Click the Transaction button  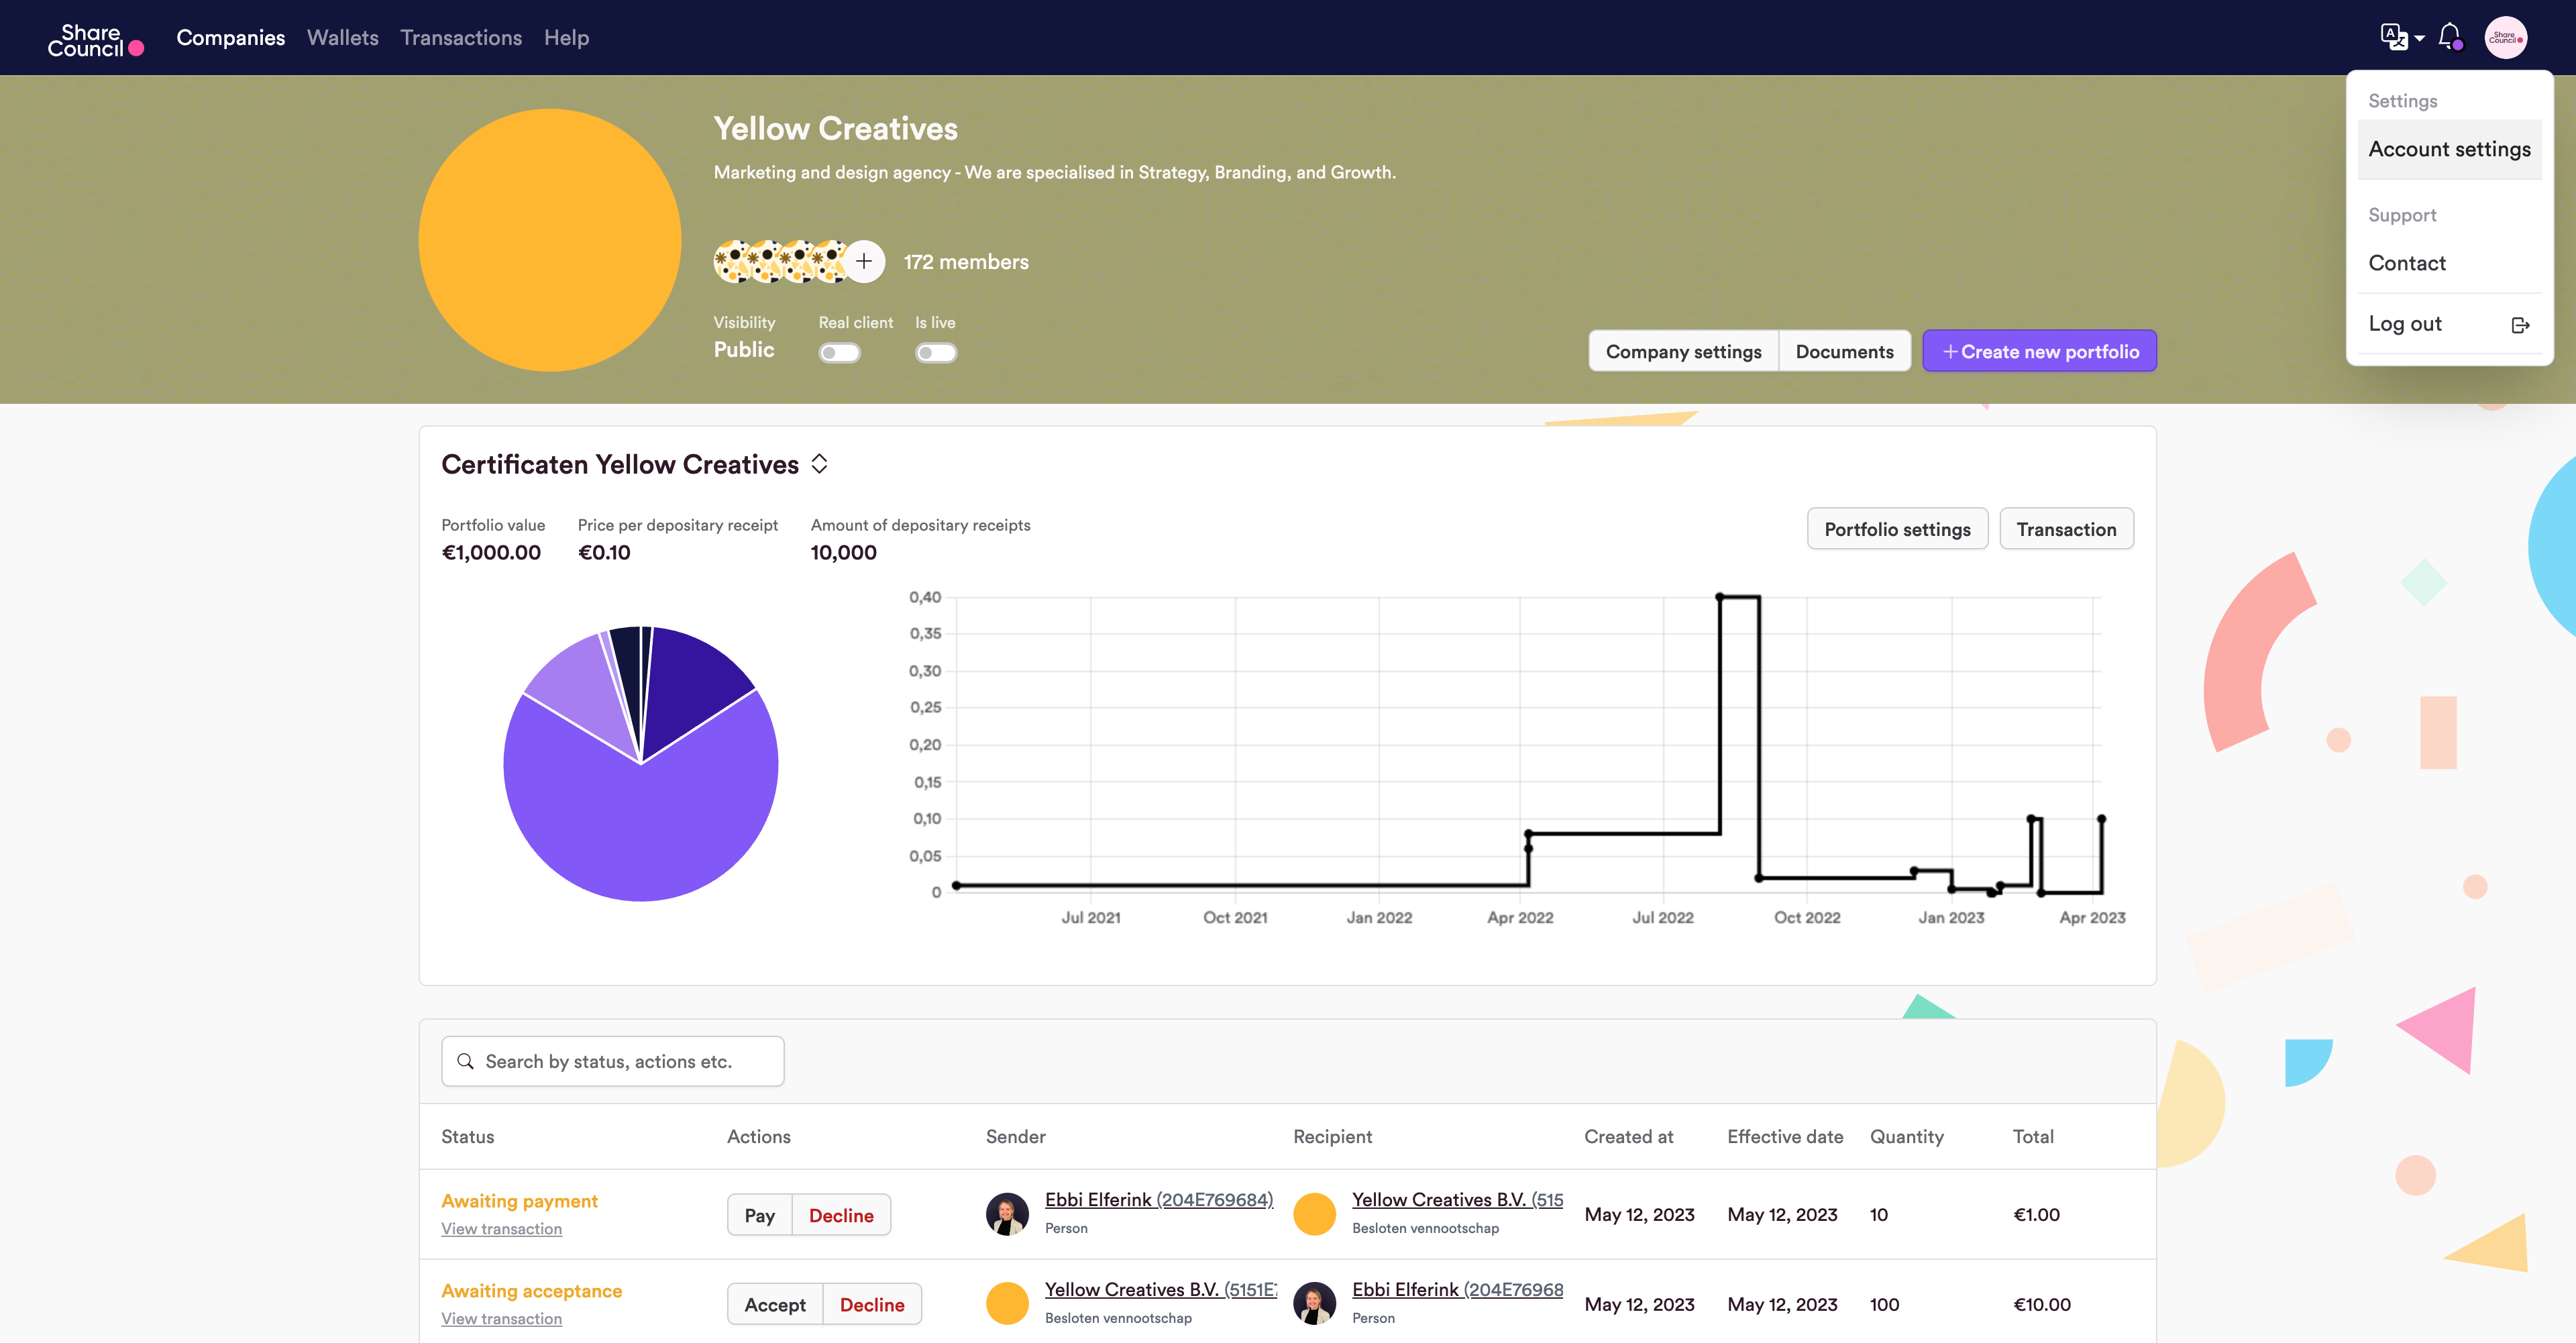(x=2066, y=529)
